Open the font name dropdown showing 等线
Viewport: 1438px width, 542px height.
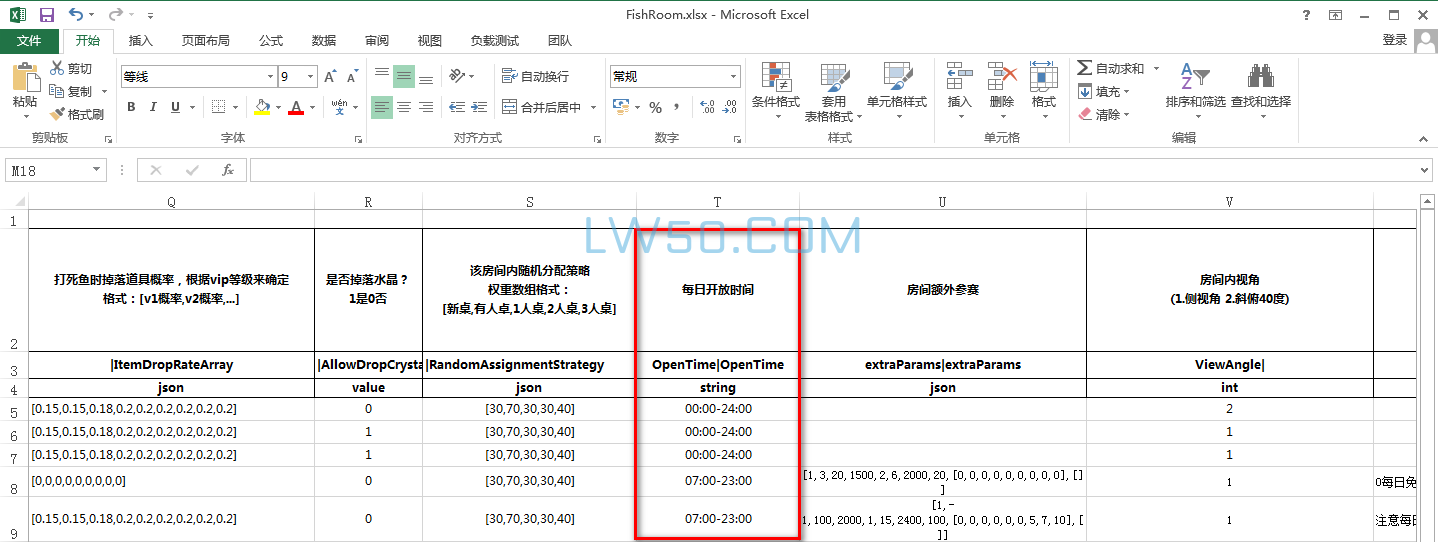[270, 77]
